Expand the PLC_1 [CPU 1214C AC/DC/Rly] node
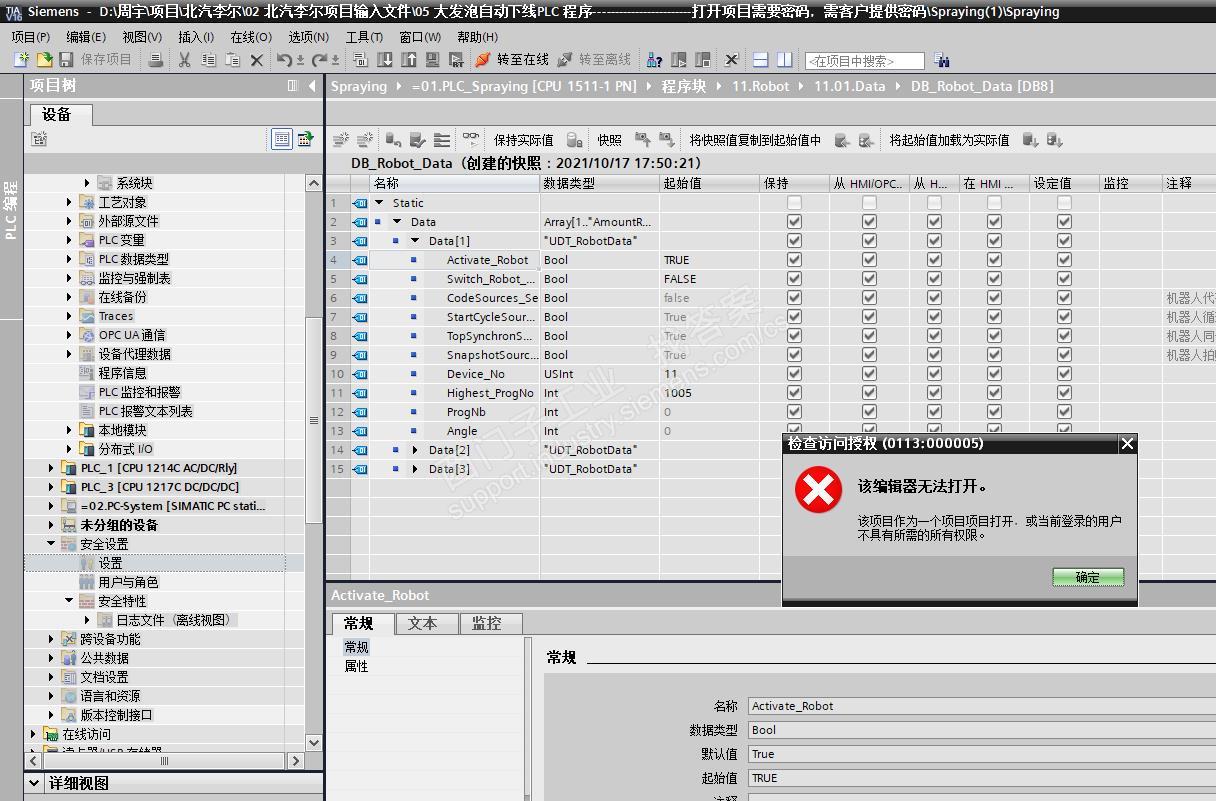The height and width of the screenshot is (801, 1216). coord(51,468)
